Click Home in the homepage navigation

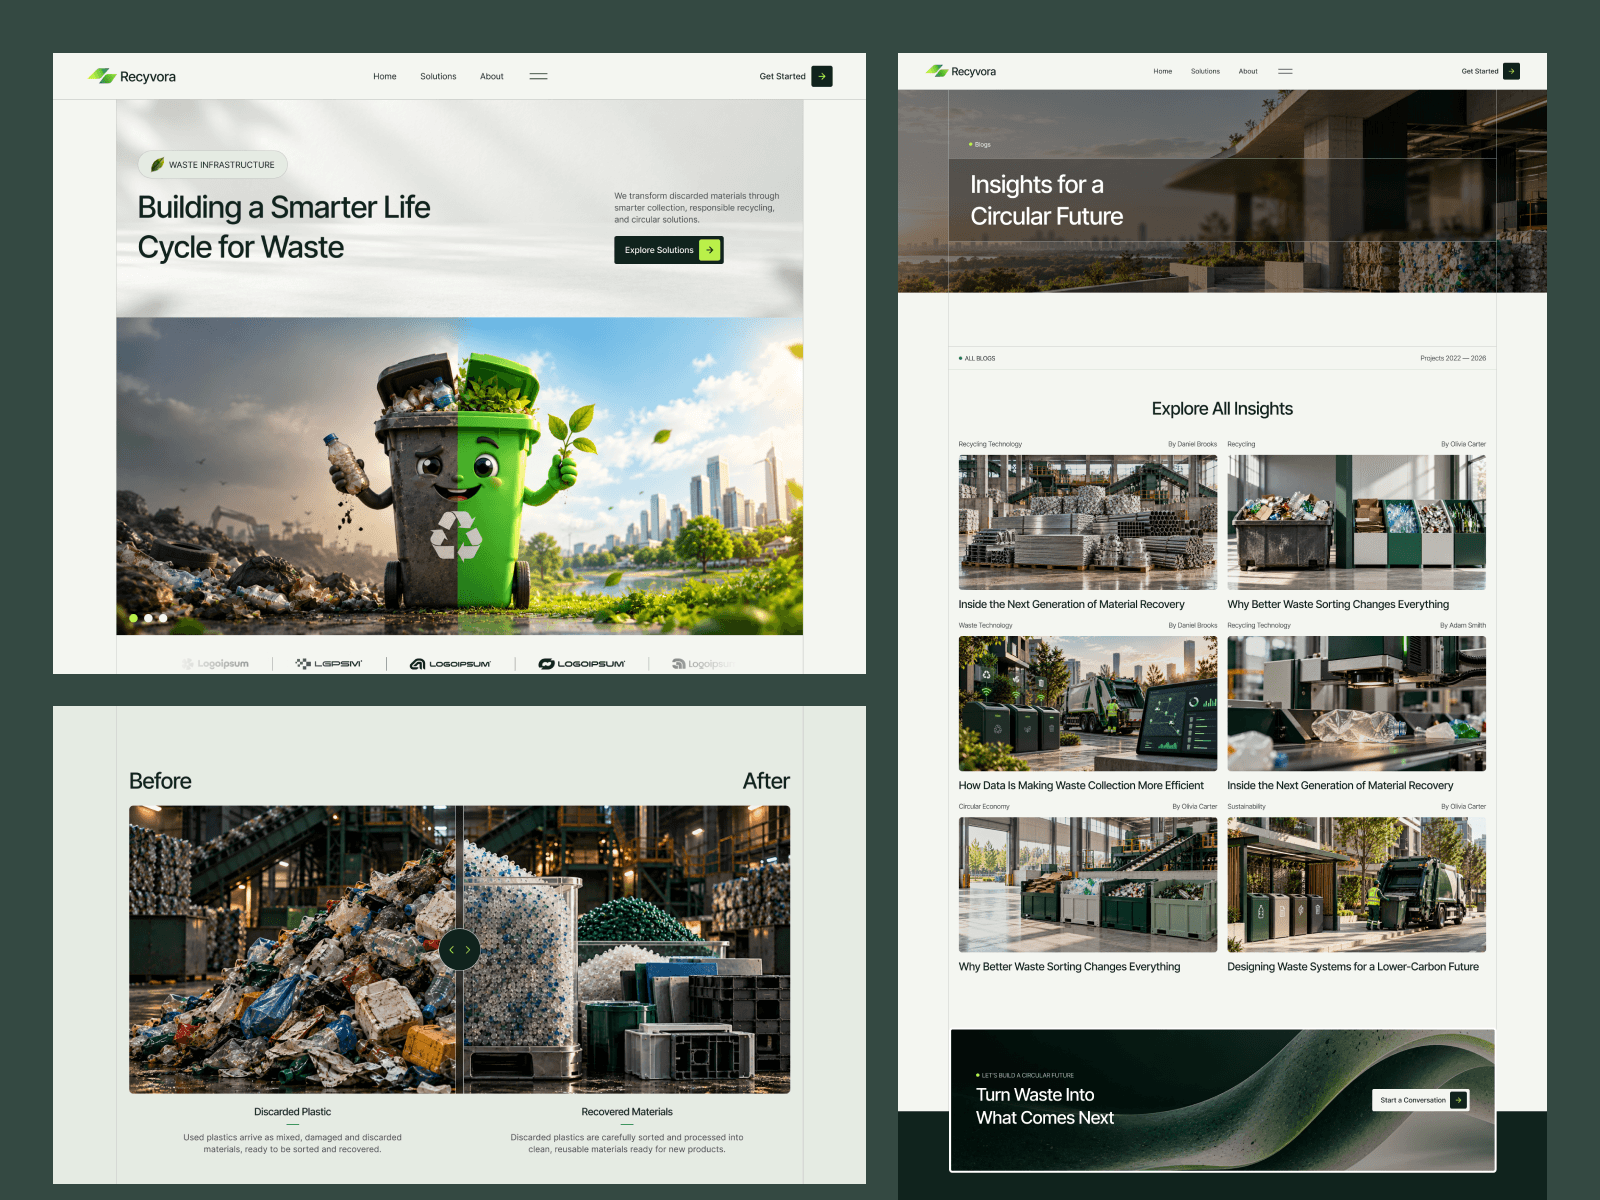pos(385,76)
